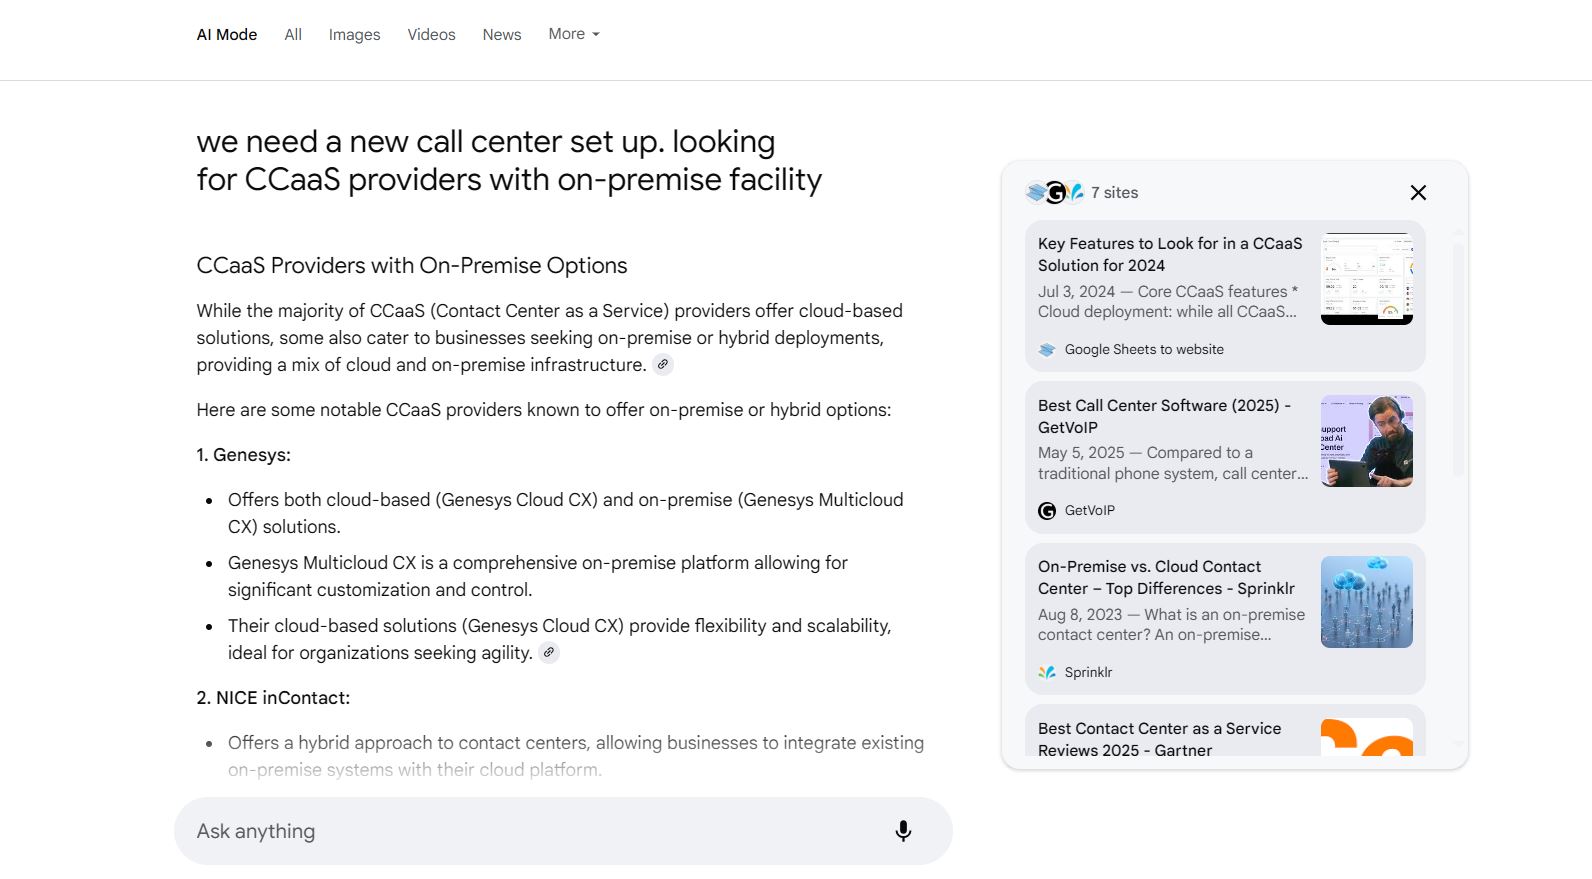Click the '7 sites' label
The height and width of the screenshot is (879, 1592).
point(1114,193)
